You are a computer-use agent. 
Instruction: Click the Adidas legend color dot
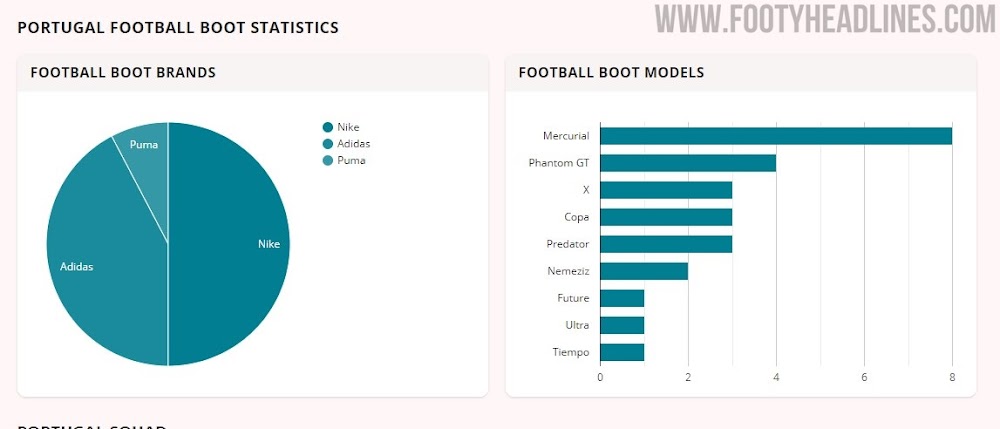pos(327,144)
